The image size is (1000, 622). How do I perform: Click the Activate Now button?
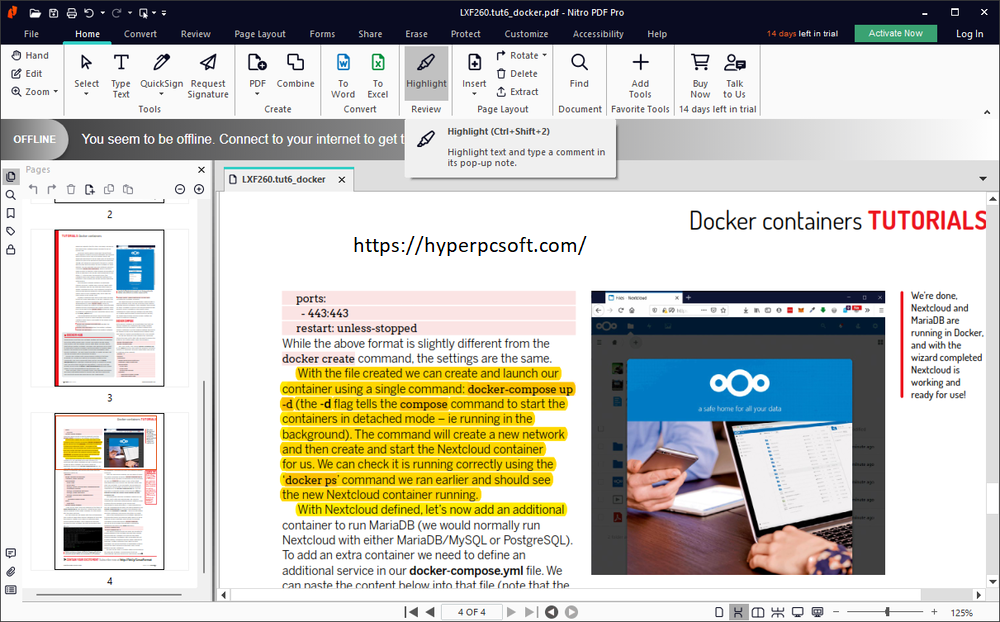pyautogui.click(x=895, y=33)
